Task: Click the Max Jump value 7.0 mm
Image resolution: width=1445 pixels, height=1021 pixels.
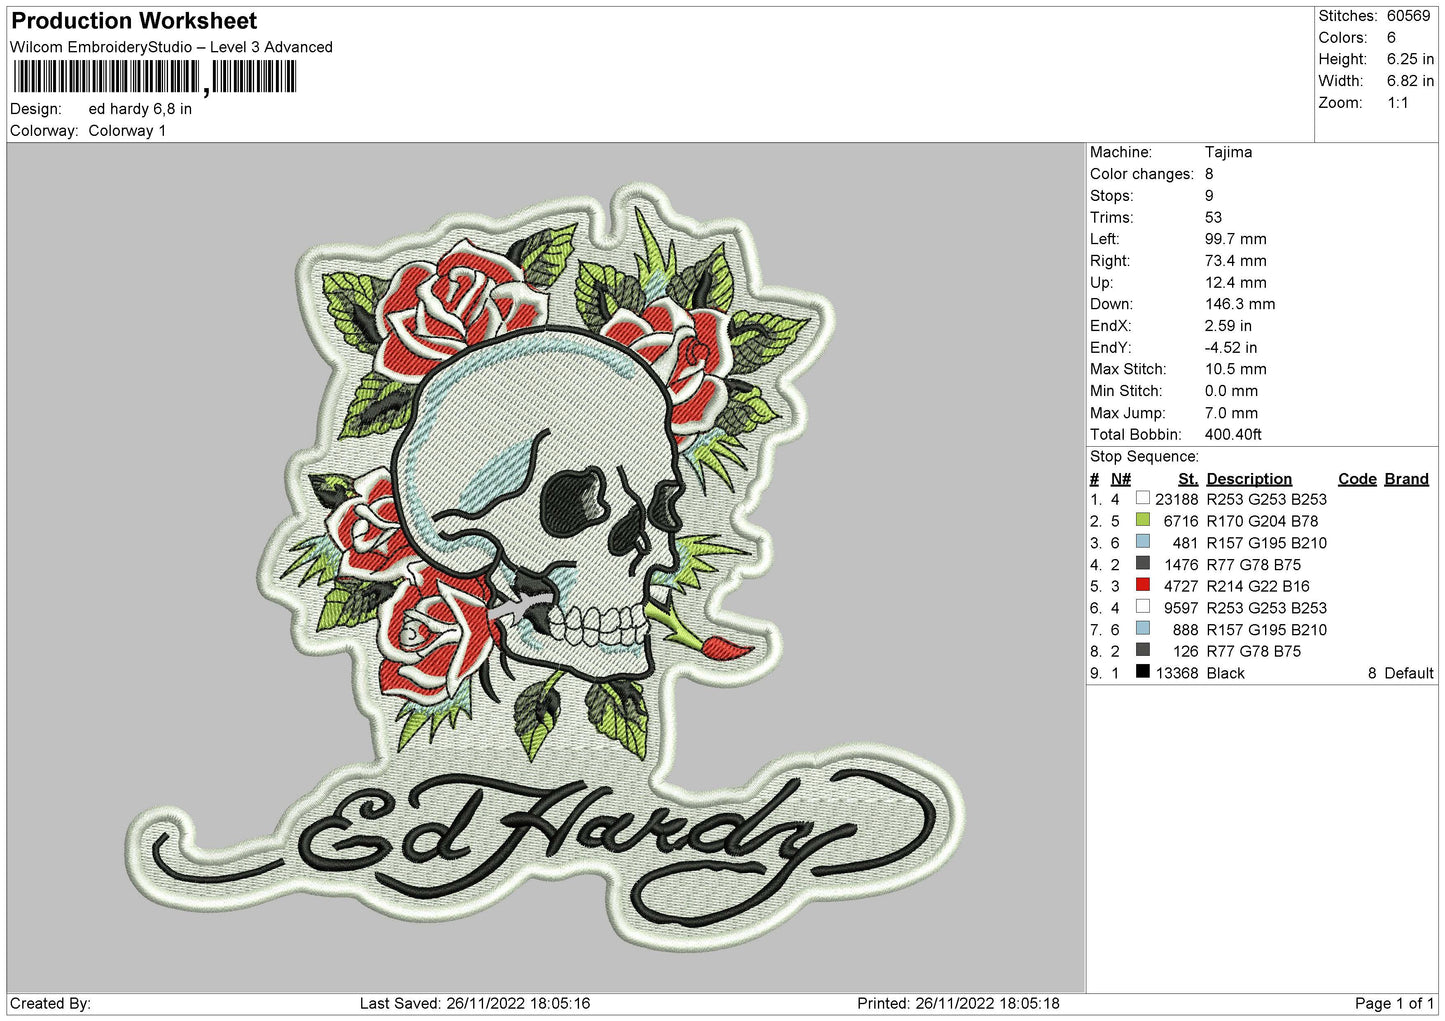Action: [1231, 413]
